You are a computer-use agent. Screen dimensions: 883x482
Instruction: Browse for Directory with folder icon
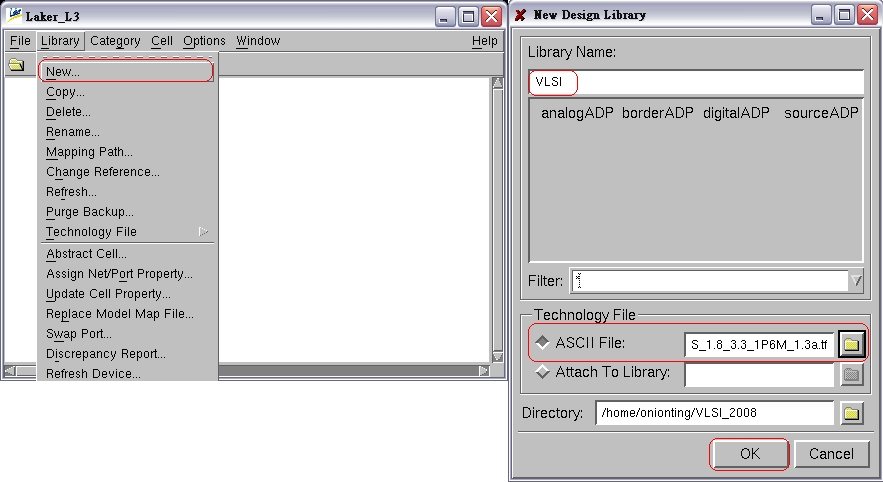(851, 413)
